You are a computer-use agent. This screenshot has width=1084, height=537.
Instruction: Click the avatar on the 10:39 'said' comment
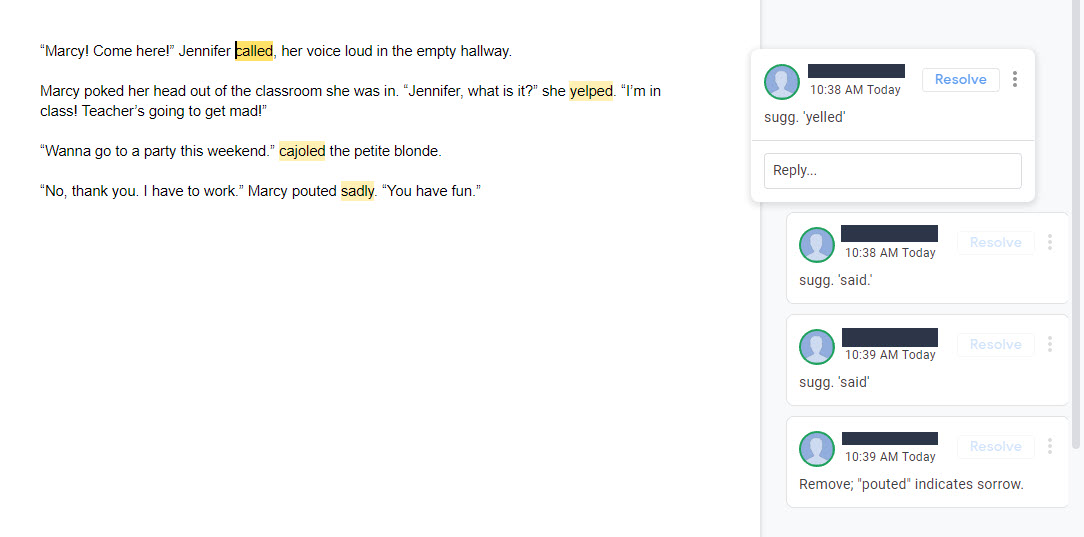coord(816,346)
